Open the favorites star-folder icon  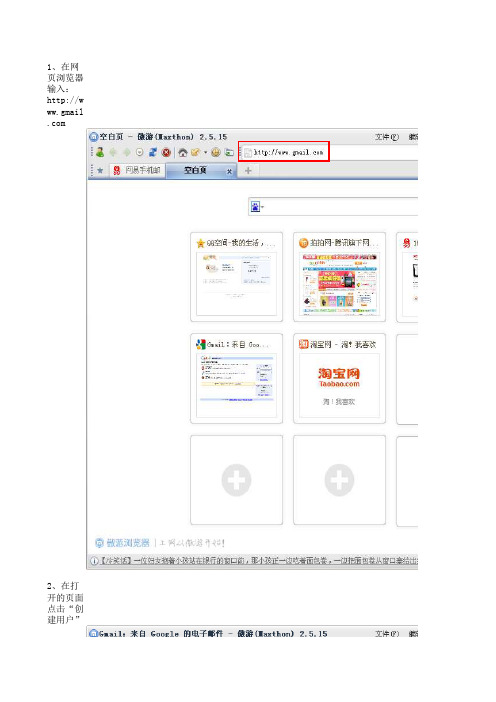(x=195, y=152)
